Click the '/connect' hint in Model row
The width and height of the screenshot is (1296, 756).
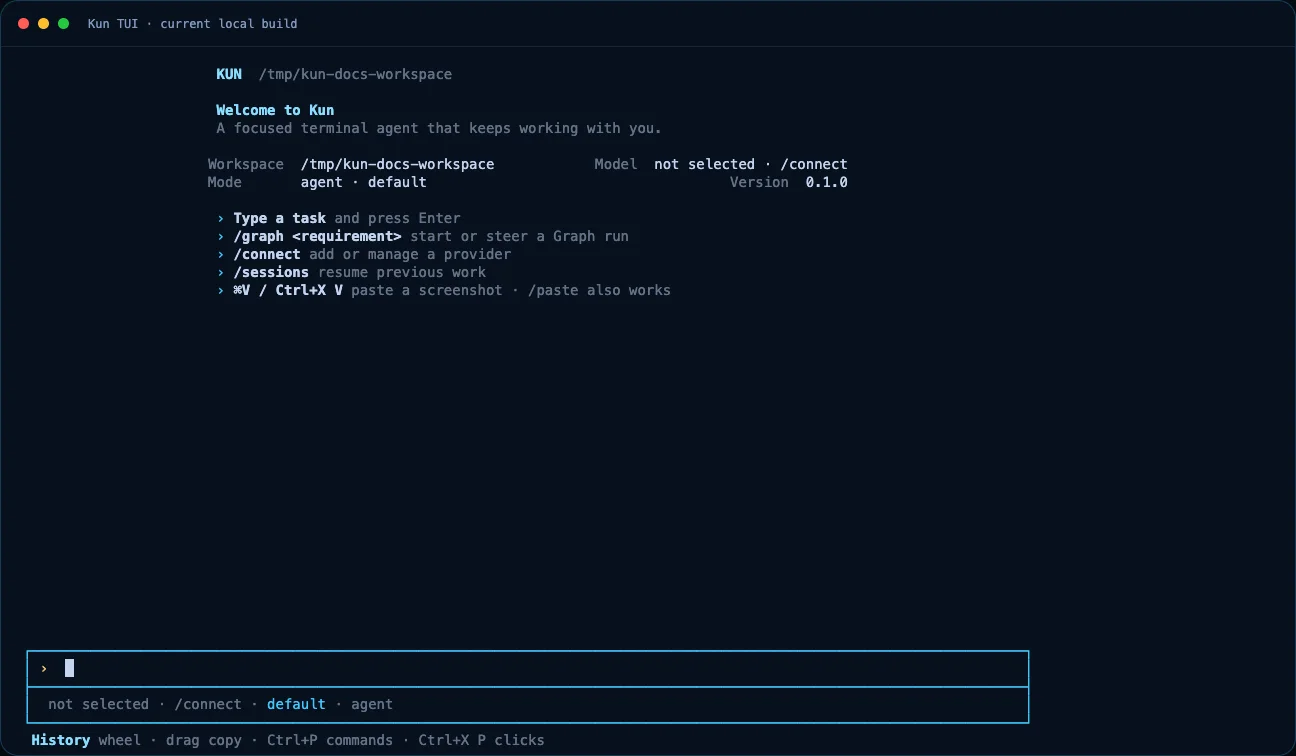(x=814, y=164)
